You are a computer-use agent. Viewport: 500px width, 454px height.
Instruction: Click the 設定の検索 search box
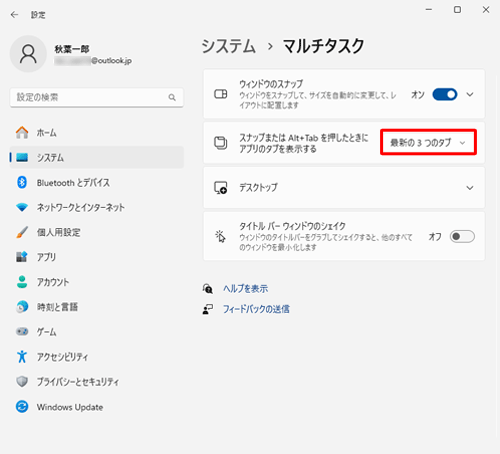pyautogui.click(x=97, y=97)
